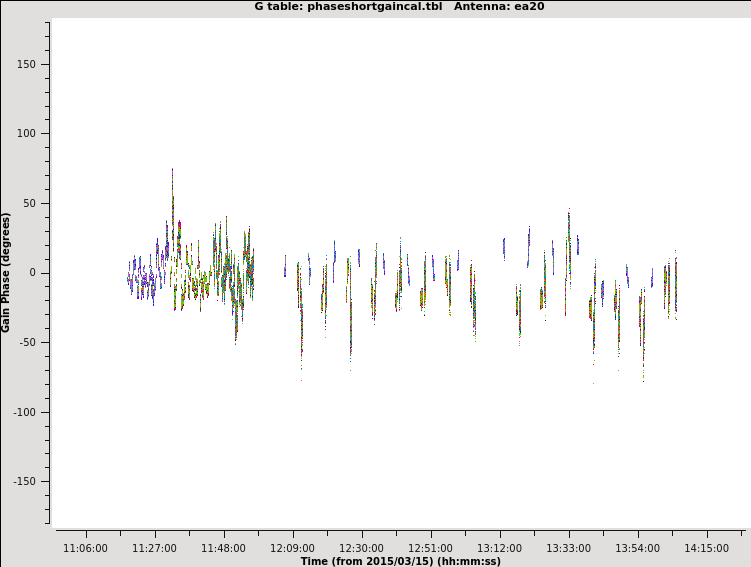Select the -50 y-axis tick label
This screenshot has width=751, height=567.
tap(26, 342)
